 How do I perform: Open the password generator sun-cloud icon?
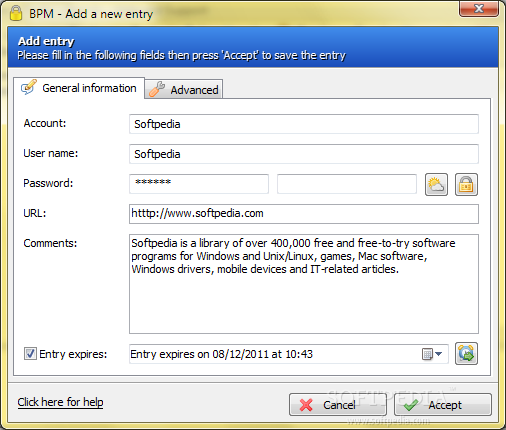[x=436, y=184]
